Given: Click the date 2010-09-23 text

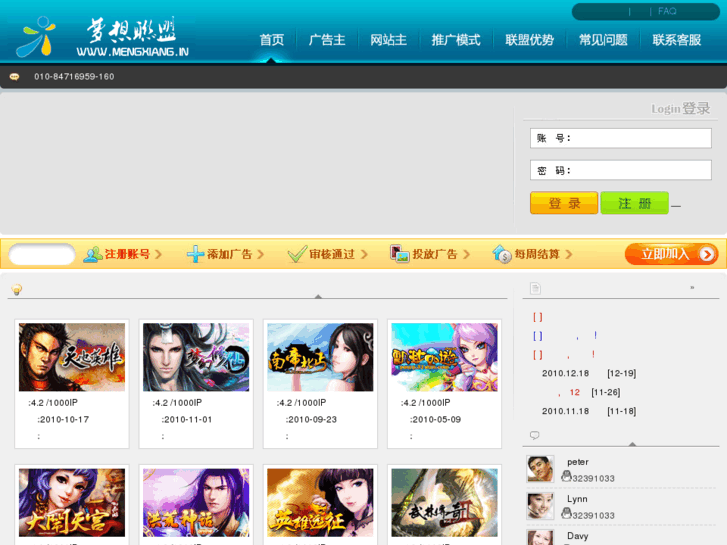Looking at the screenshot, I should tap(312, 419).
